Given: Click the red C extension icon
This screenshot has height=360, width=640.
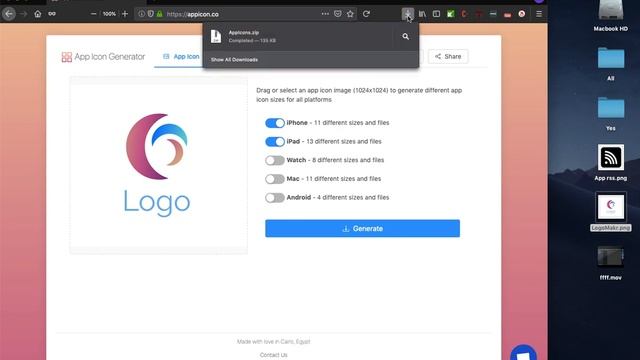Looking at the screenshot, I should 464,14.
